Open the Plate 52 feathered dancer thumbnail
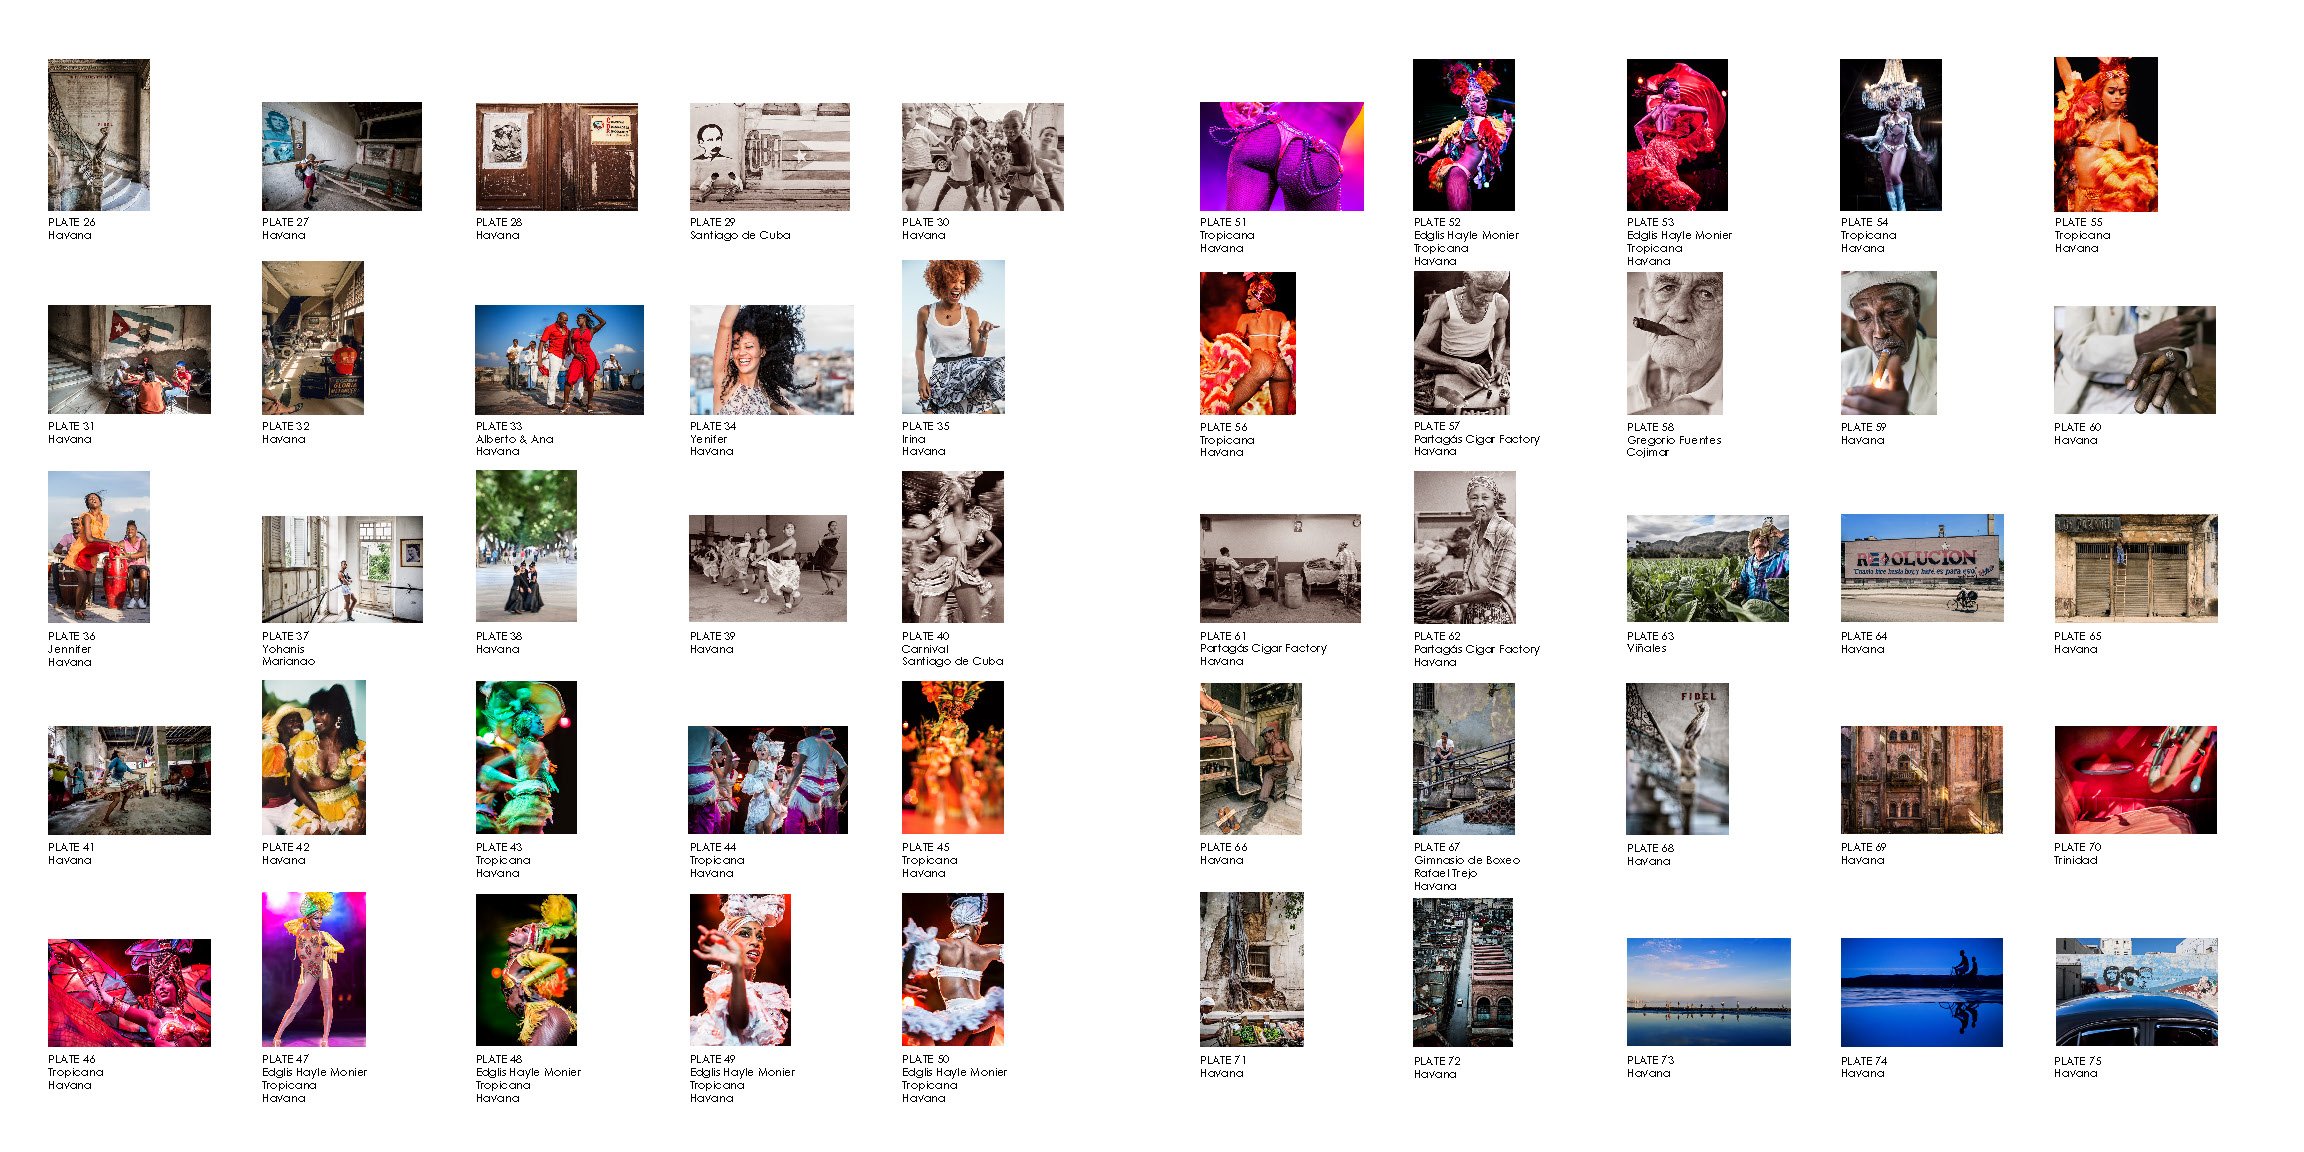 coord(1464,135)
